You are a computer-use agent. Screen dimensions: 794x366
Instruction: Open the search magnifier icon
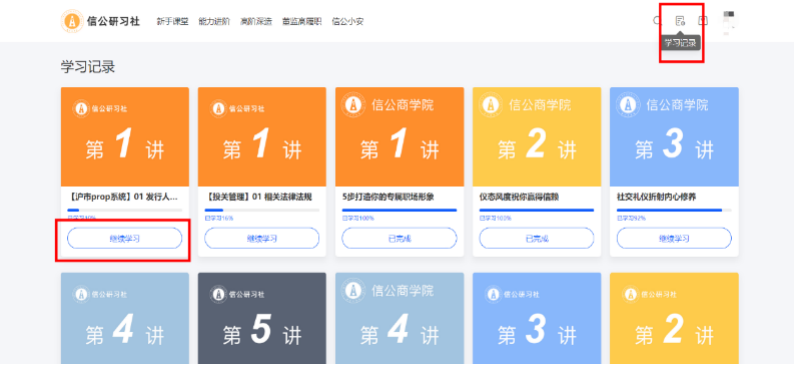tap(657, 21)
